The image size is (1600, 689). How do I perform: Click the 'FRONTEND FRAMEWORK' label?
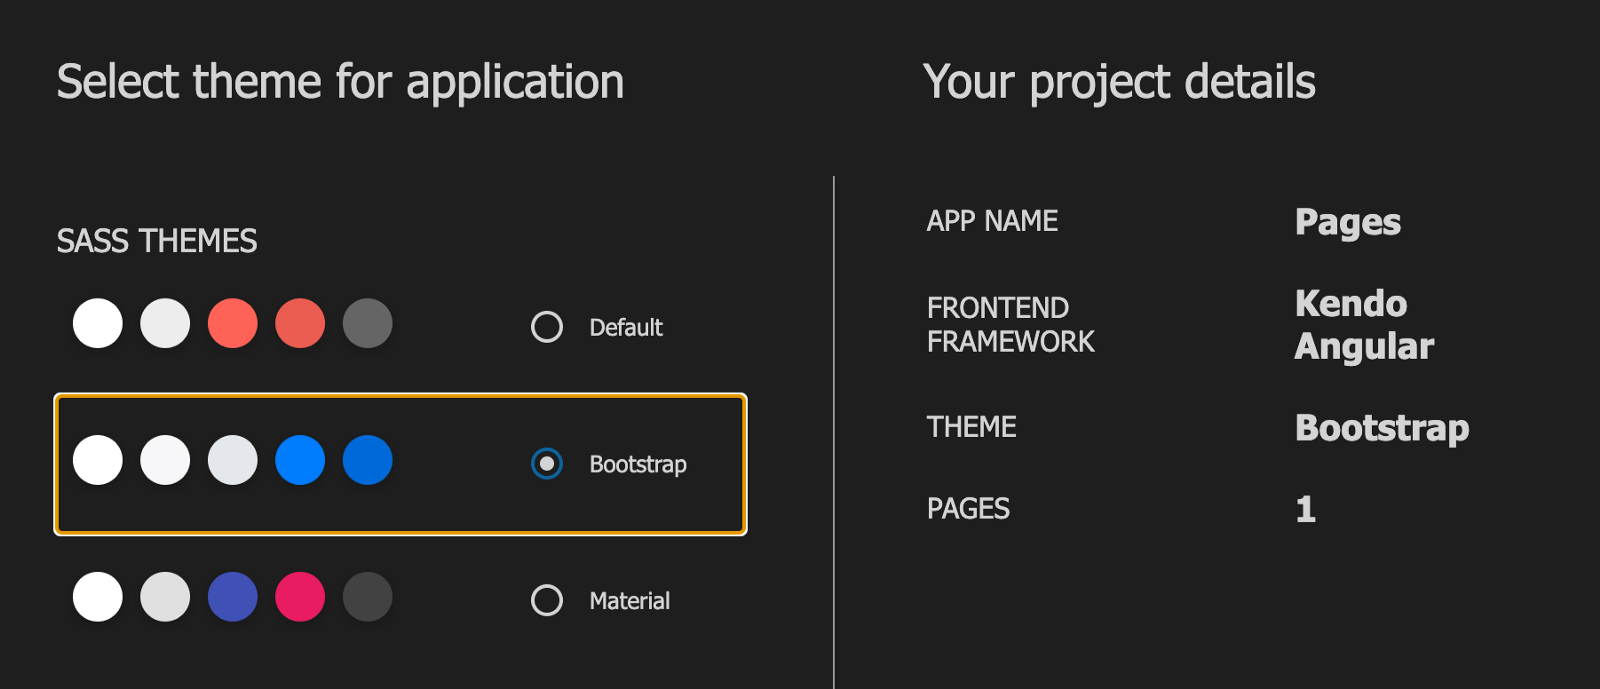click(1011, 325)
